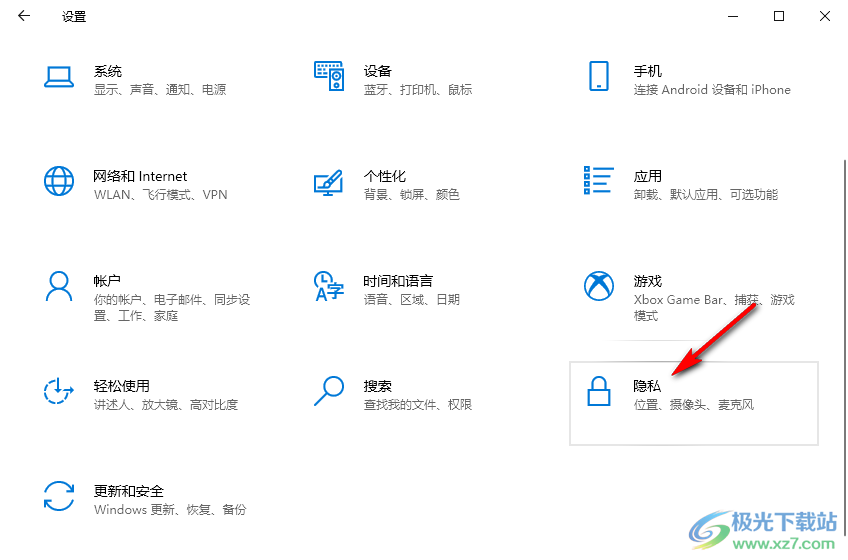848x560 pixels.
Task: Click the 搜索 magnifier icon
Action: click(x=329, y=391)
